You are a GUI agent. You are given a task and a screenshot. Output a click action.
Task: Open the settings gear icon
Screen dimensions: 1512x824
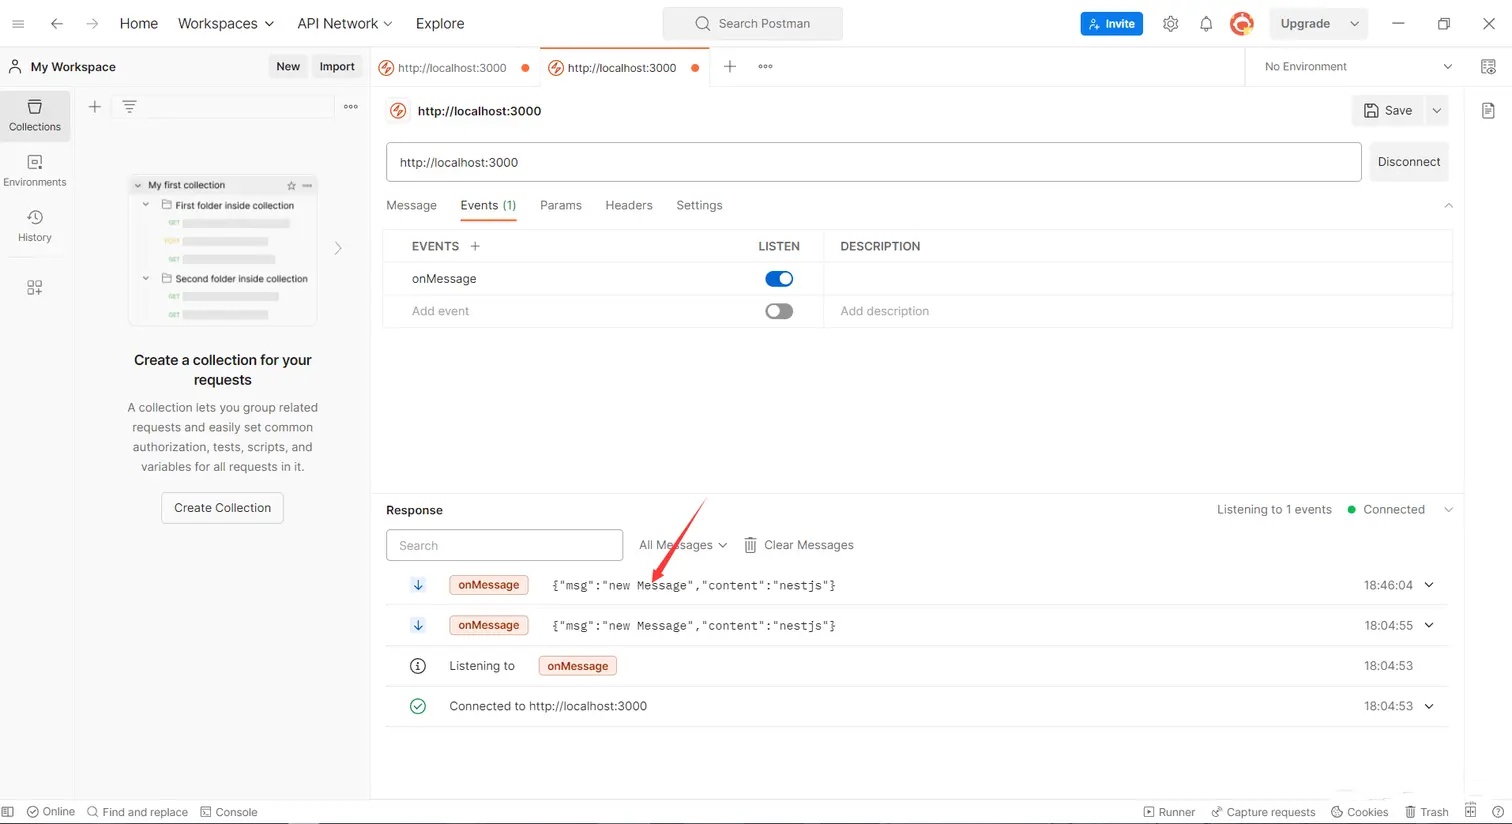[1170, 24]
